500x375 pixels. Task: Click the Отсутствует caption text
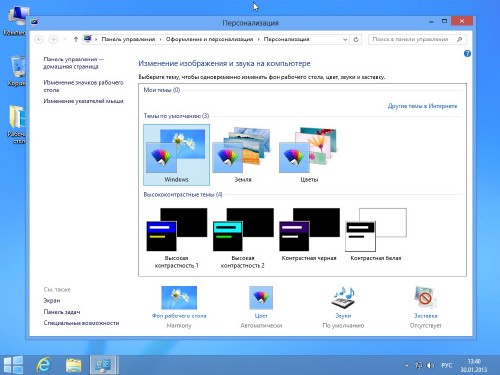click(425, 325)
